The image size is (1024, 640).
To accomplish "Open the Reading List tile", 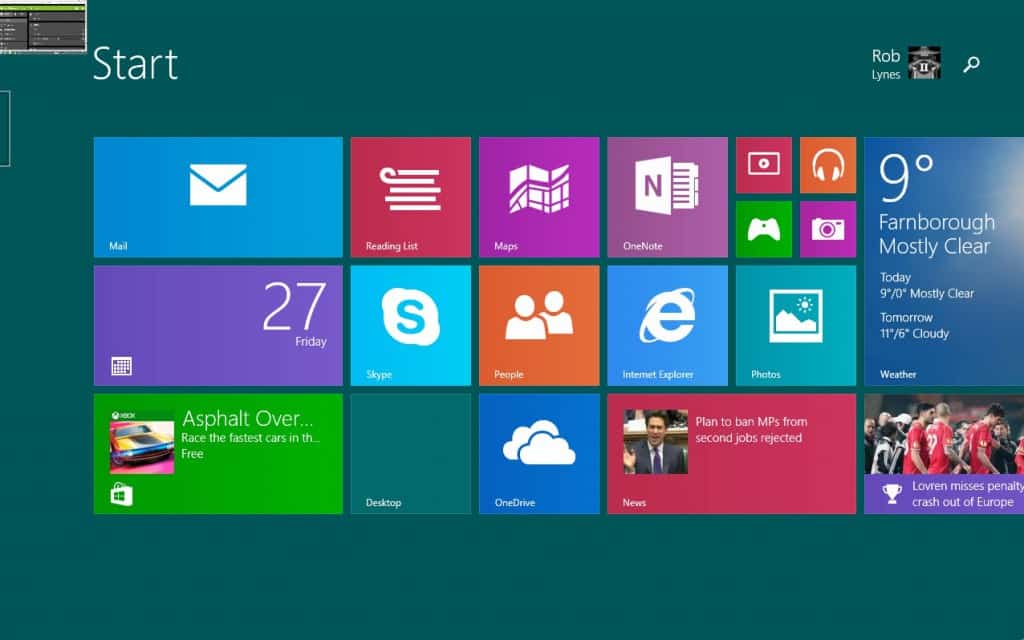I will [x=411, y=197].
